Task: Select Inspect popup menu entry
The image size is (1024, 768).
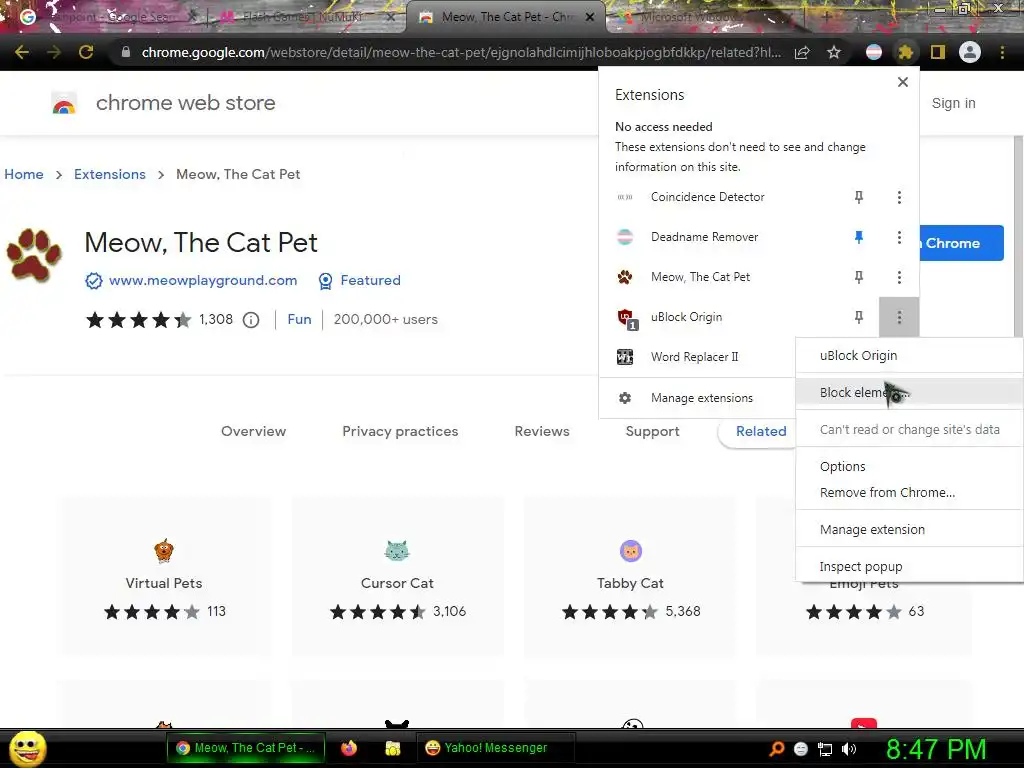Action: [x=910, y=567]
